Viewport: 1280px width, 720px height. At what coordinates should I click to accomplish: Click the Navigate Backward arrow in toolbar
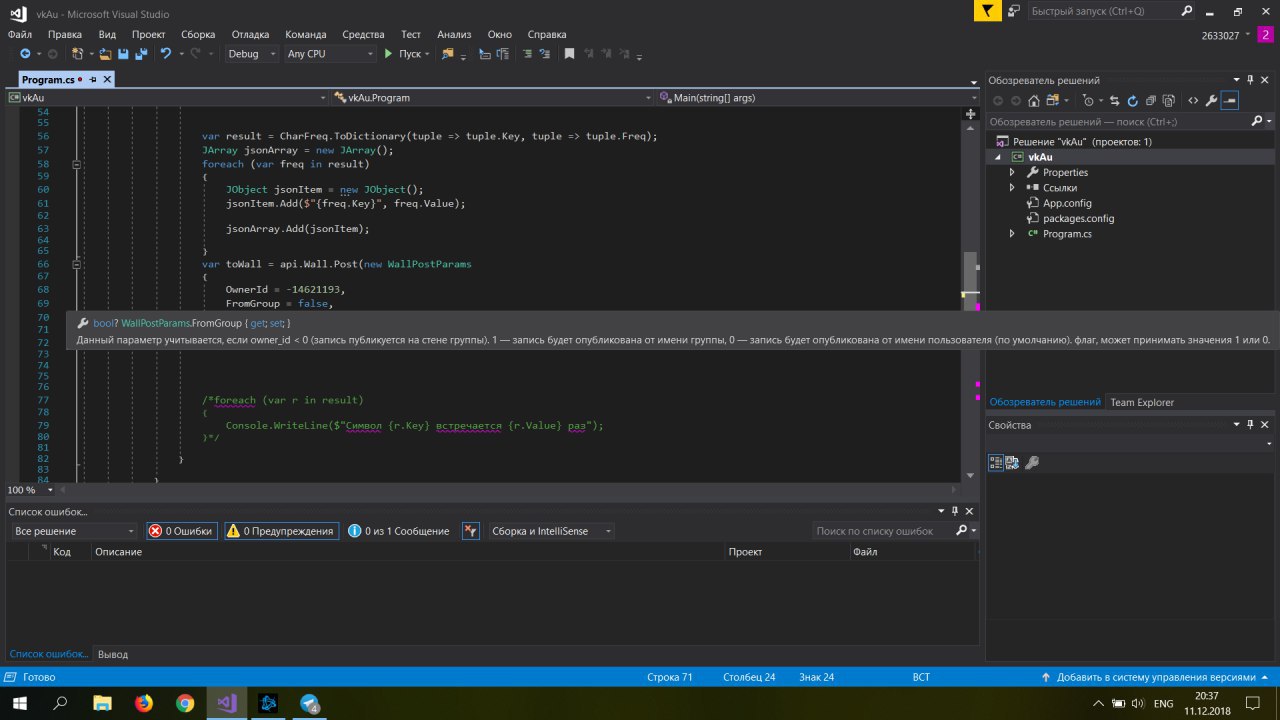coord(25,54)
